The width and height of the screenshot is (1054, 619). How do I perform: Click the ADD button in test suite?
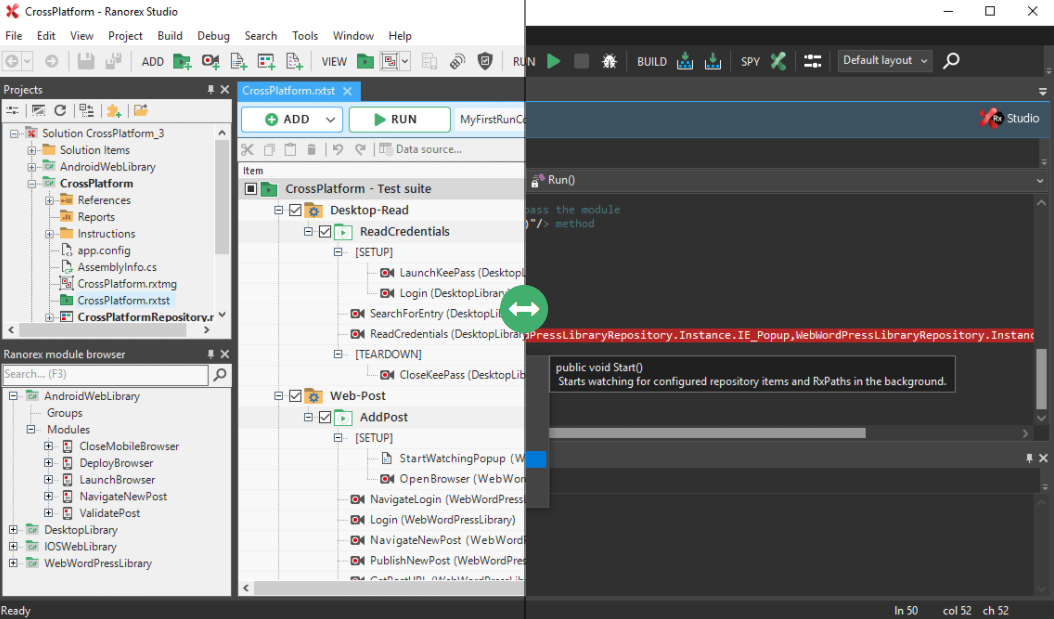point(291,120)
